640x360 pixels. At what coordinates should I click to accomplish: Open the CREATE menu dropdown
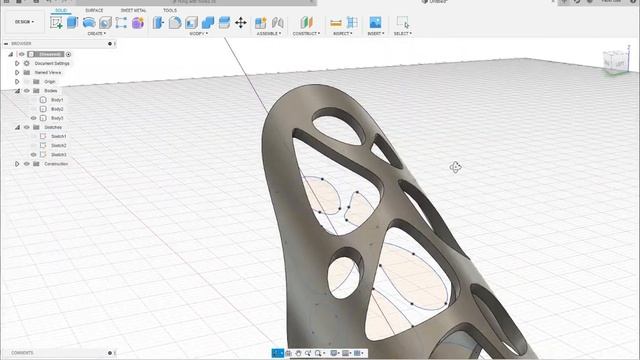pos(97,33)
